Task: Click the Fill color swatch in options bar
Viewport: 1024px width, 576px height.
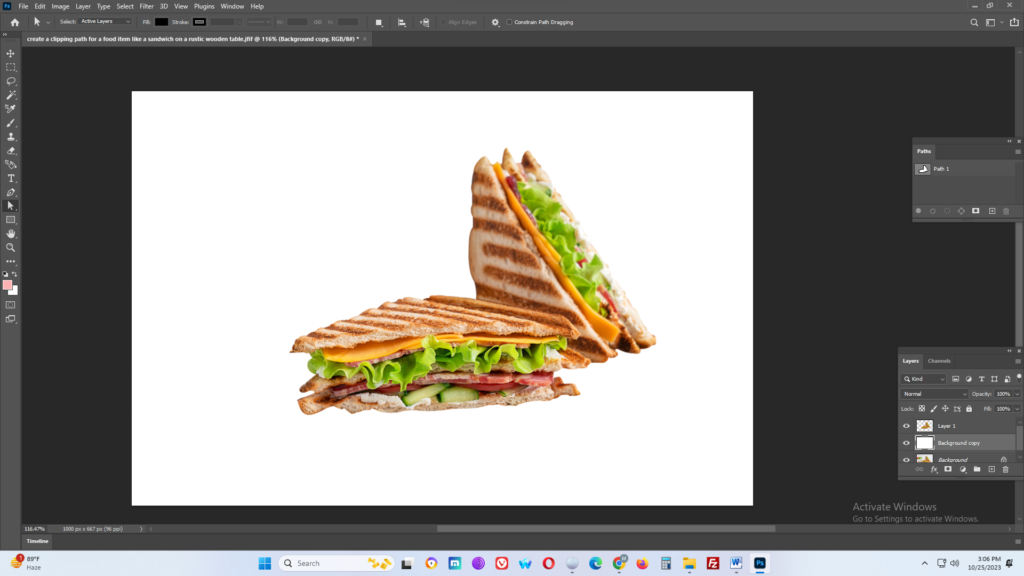Action: (x=161, y=22)
